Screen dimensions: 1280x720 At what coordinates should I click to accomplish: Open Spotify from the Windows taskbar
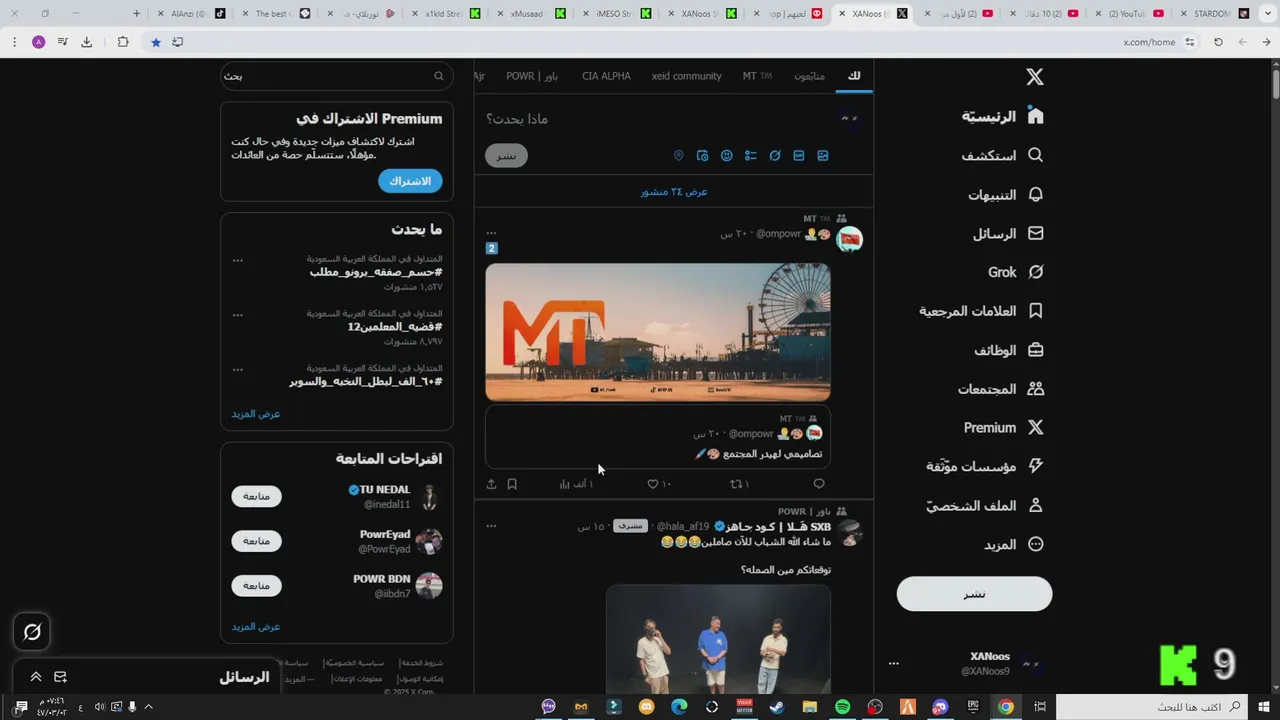tap(842, 707)
